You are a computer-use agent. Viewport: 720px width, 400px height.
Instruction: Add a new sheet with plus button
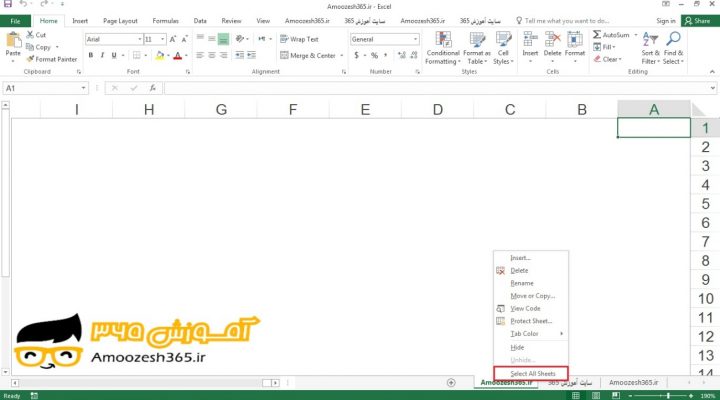pos(451,383)
